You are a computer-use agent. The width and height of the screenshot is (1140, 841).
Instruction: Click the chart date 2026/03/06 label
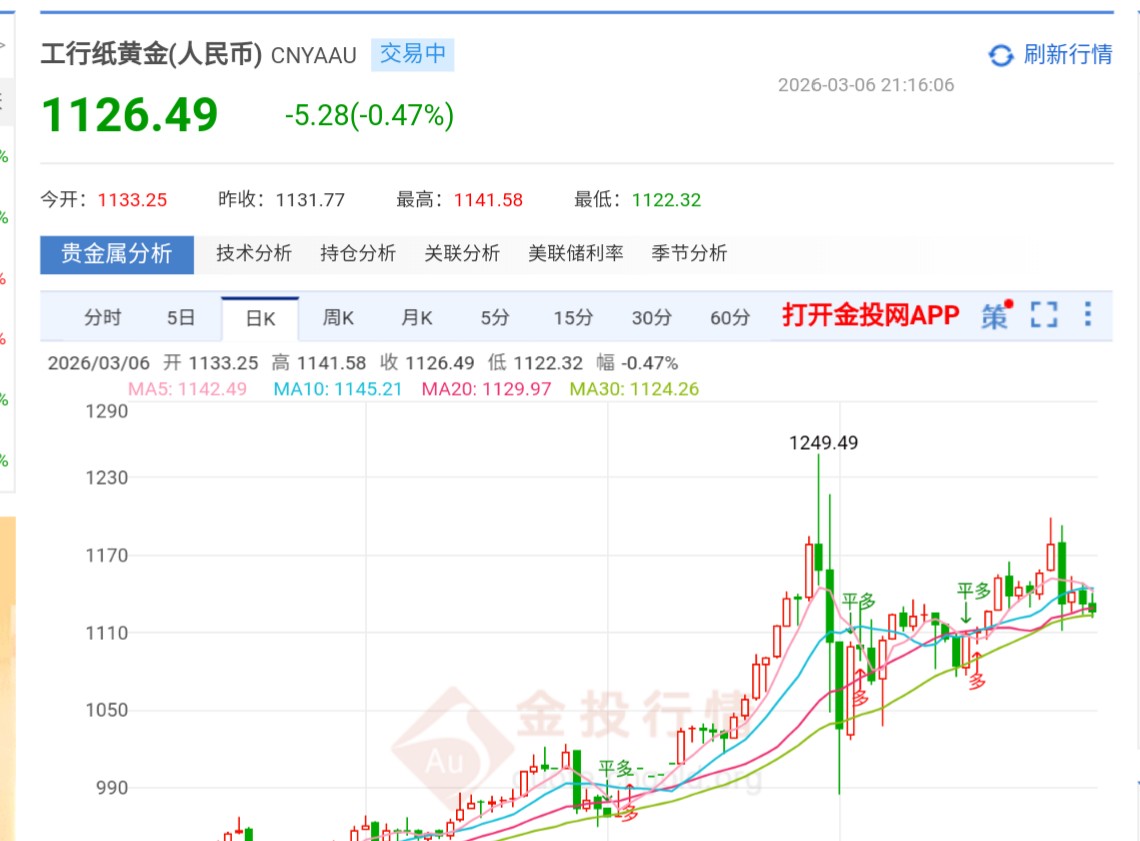click(x=99, y=363)
